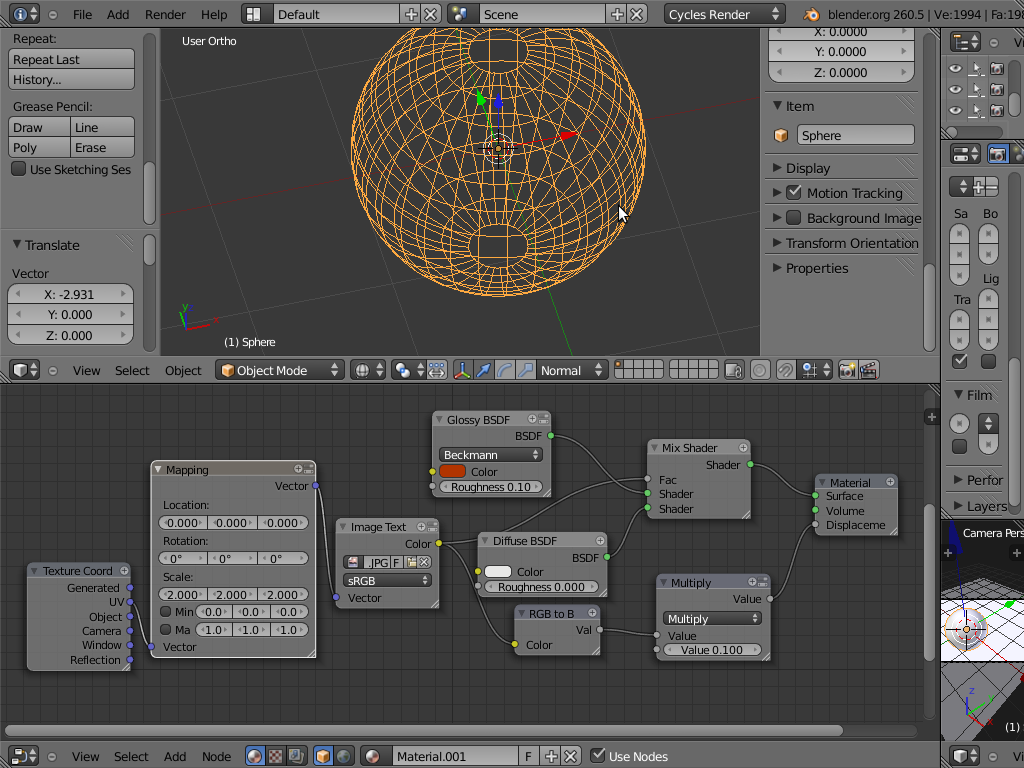Click the Sphere object name field
This screenshot has width=1024, height=768.
coord(855,135)
